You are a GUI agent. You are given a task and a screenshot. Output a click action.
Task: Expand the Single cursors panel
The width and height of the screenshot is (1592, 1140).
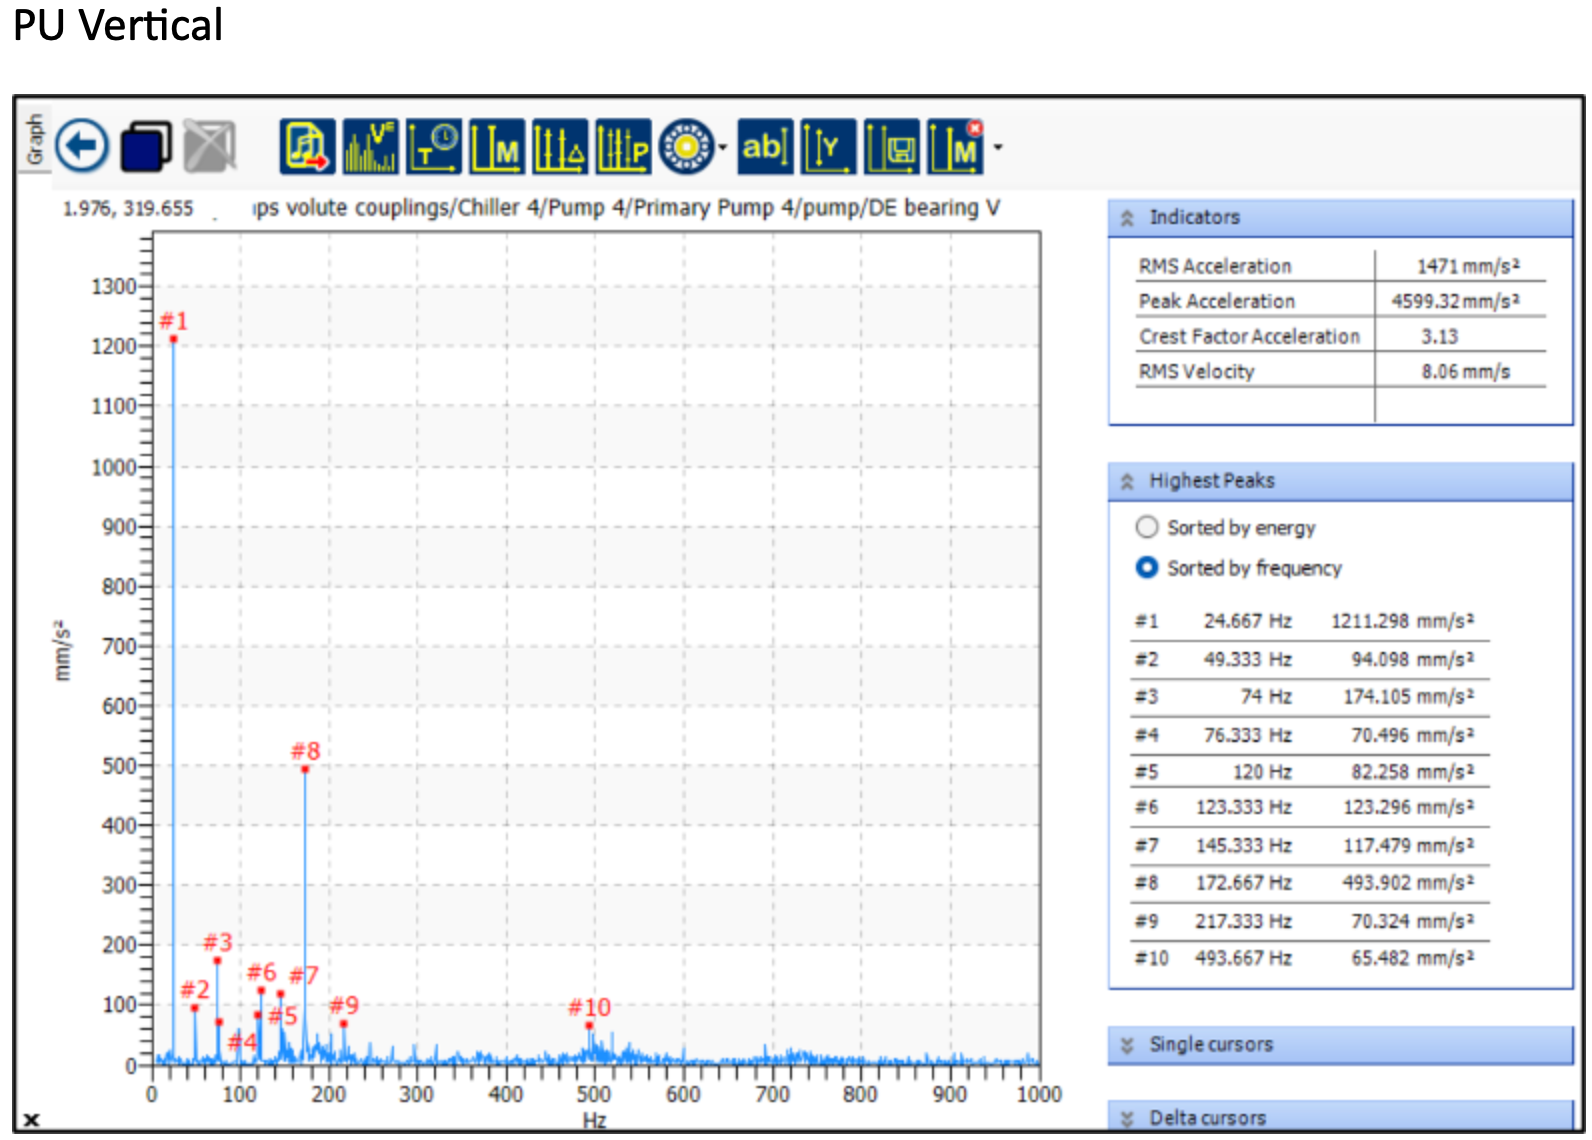1128,1045
